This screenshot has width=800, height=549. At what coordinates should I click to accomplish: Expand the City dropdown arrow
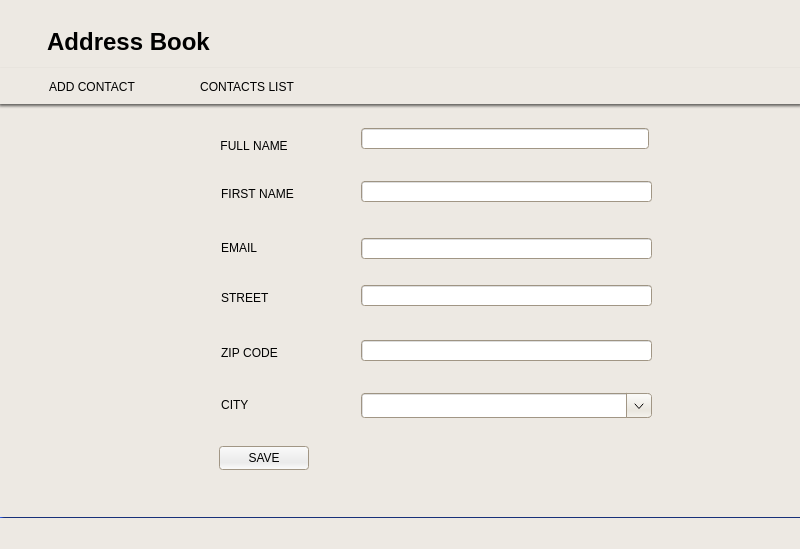coord(639,406)
